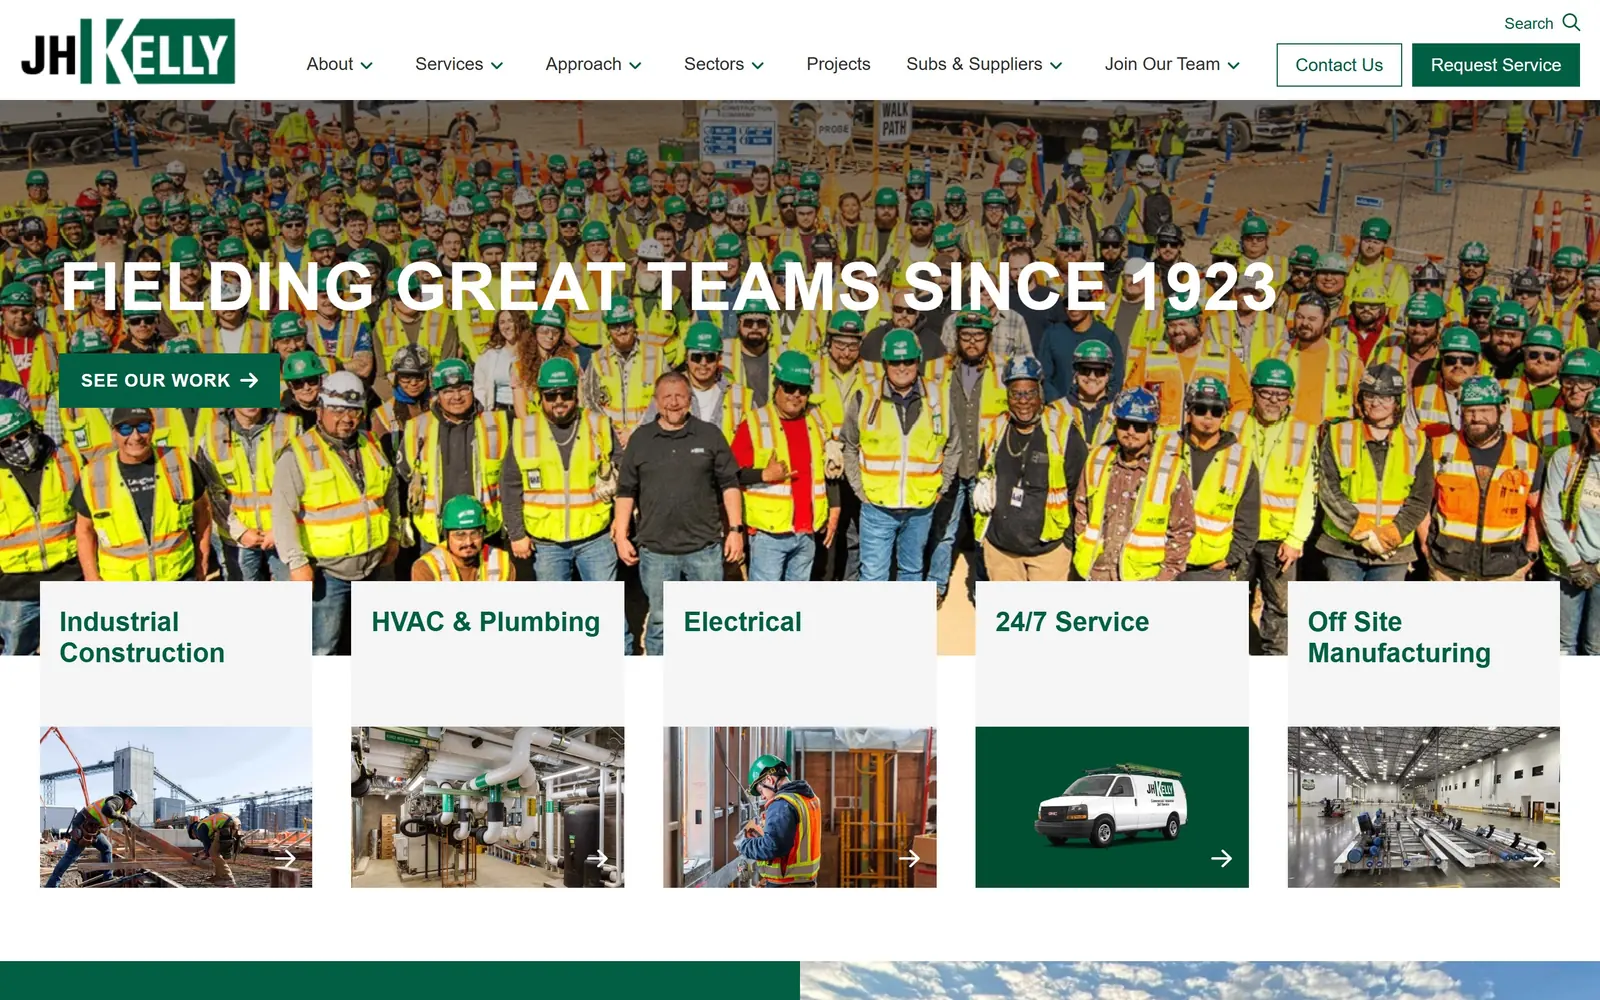Expand the About menu chevron
This screenshot has height=1000, width=1600.
(367, 65)
